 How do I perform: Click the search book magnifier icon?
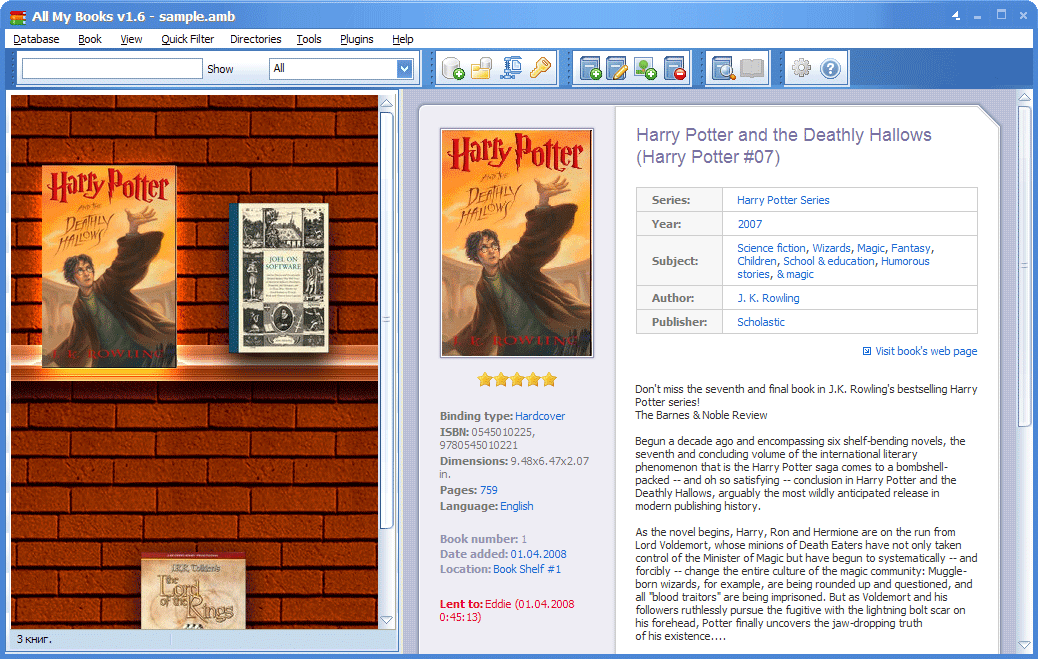[723, 68]
